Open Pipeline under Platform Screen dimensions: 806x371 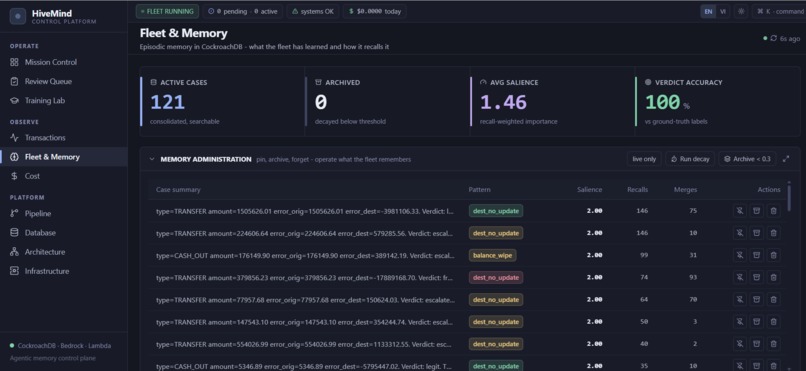64,213
